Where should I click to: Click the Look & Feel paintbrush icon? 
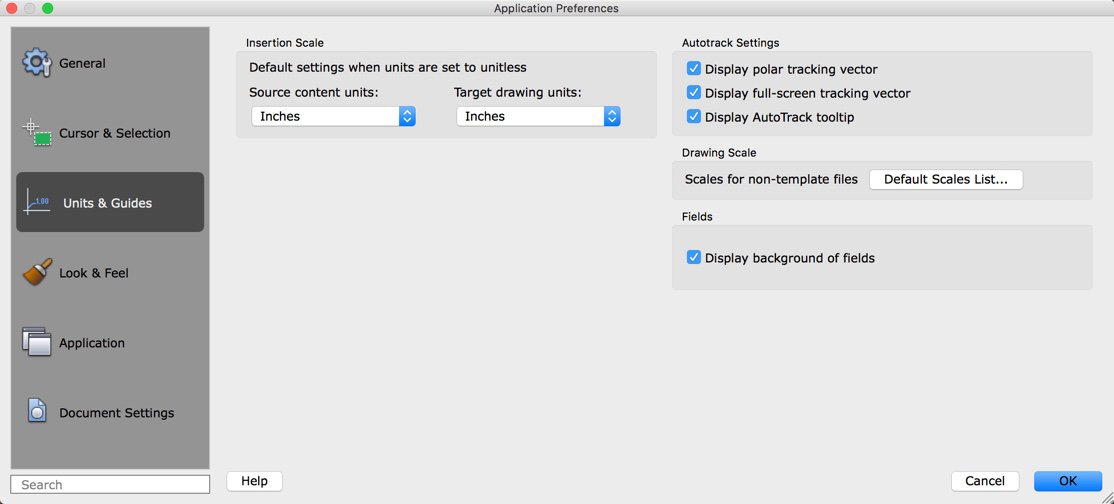click(x=37, y=272)
